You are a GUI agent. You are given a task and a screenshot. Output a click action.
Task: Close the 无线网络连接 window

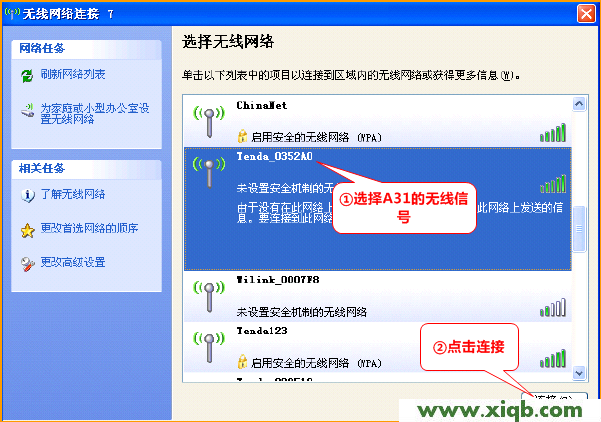[x=586, y=14]
